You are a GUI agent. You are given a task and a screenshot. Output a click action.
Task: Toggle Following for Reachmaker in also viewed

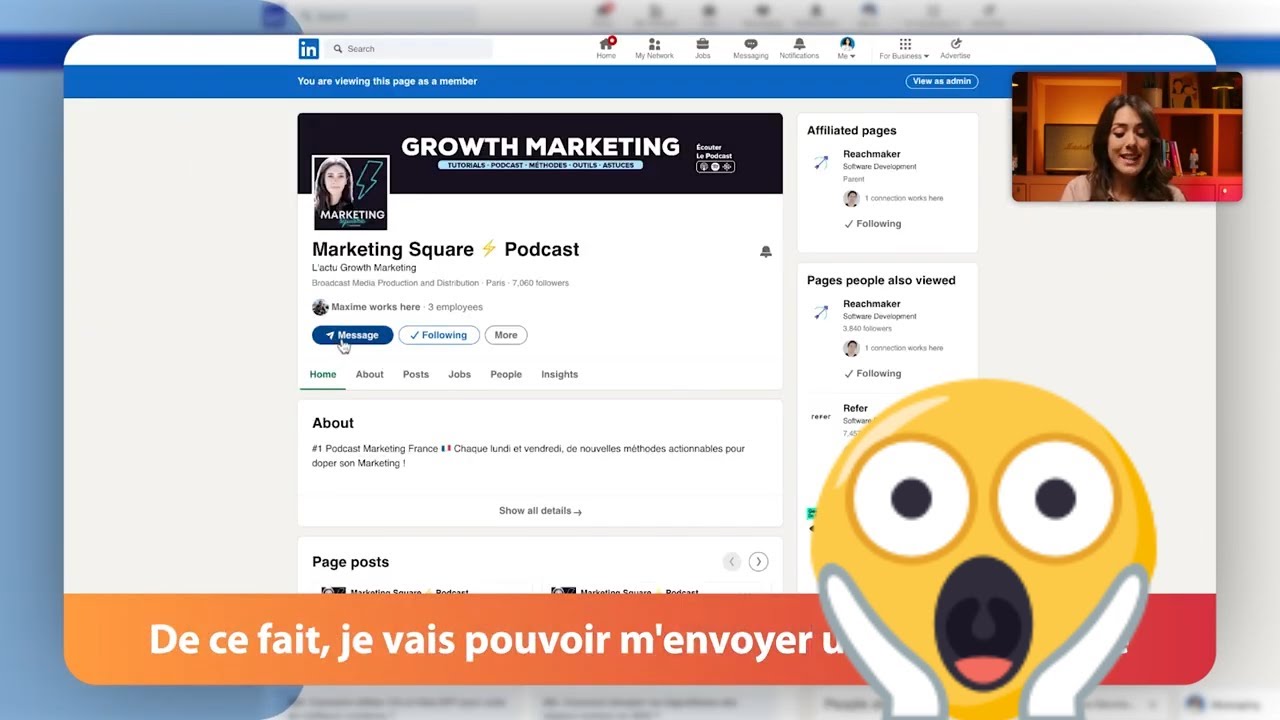(x=873, y=374)
